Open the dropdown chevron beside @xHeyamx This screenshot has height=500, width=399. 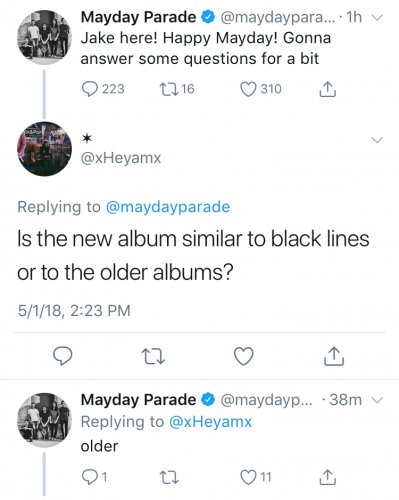point(377,140)
